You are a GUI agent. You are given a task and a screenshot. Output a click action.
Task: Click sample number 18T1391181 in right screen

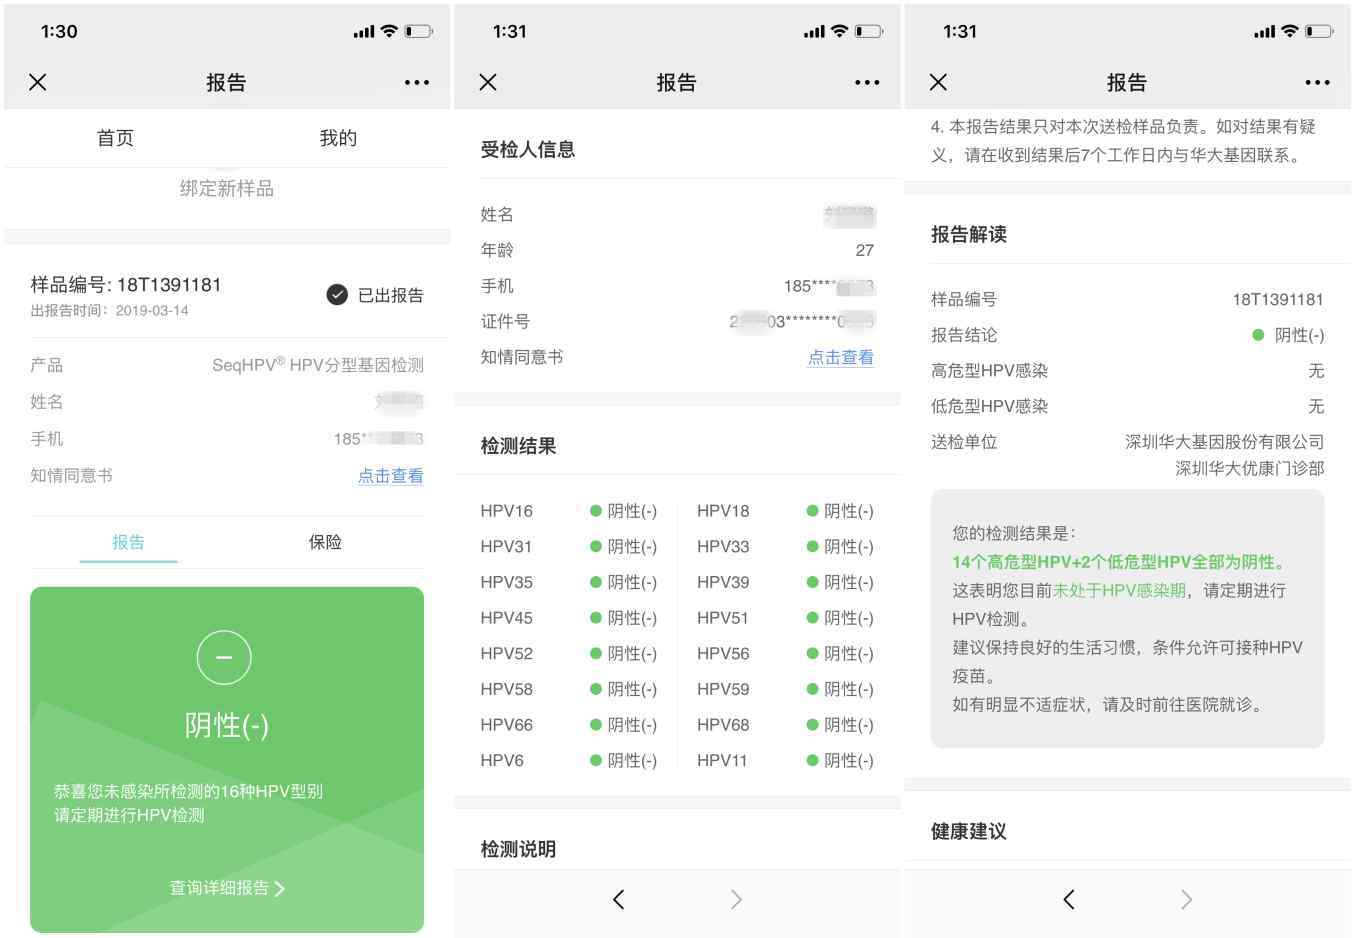[1278, 299]
